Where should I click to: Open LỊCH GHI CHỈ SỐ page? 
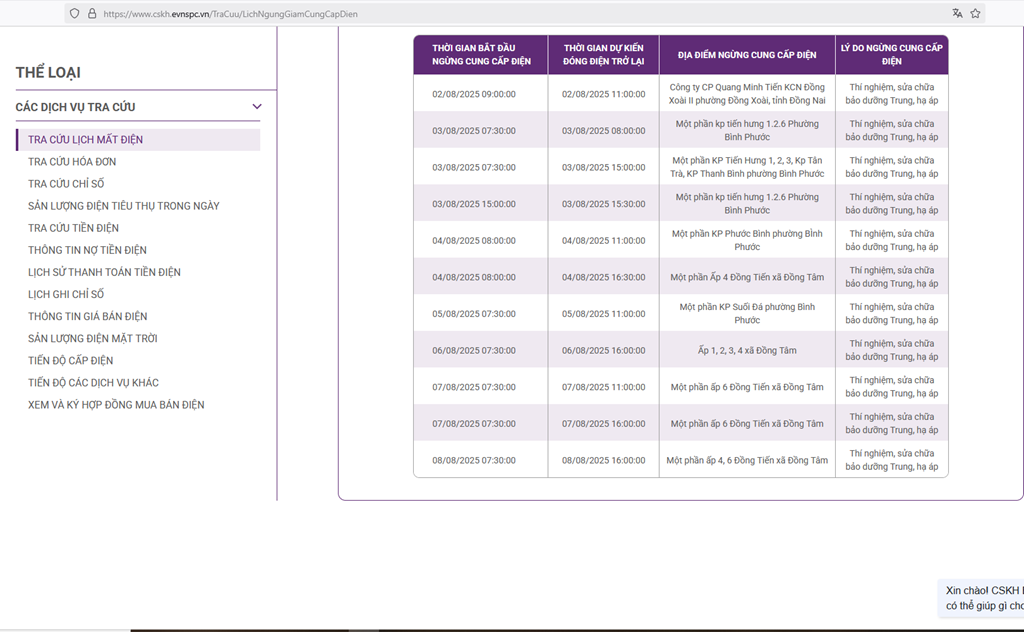(66, 294)
